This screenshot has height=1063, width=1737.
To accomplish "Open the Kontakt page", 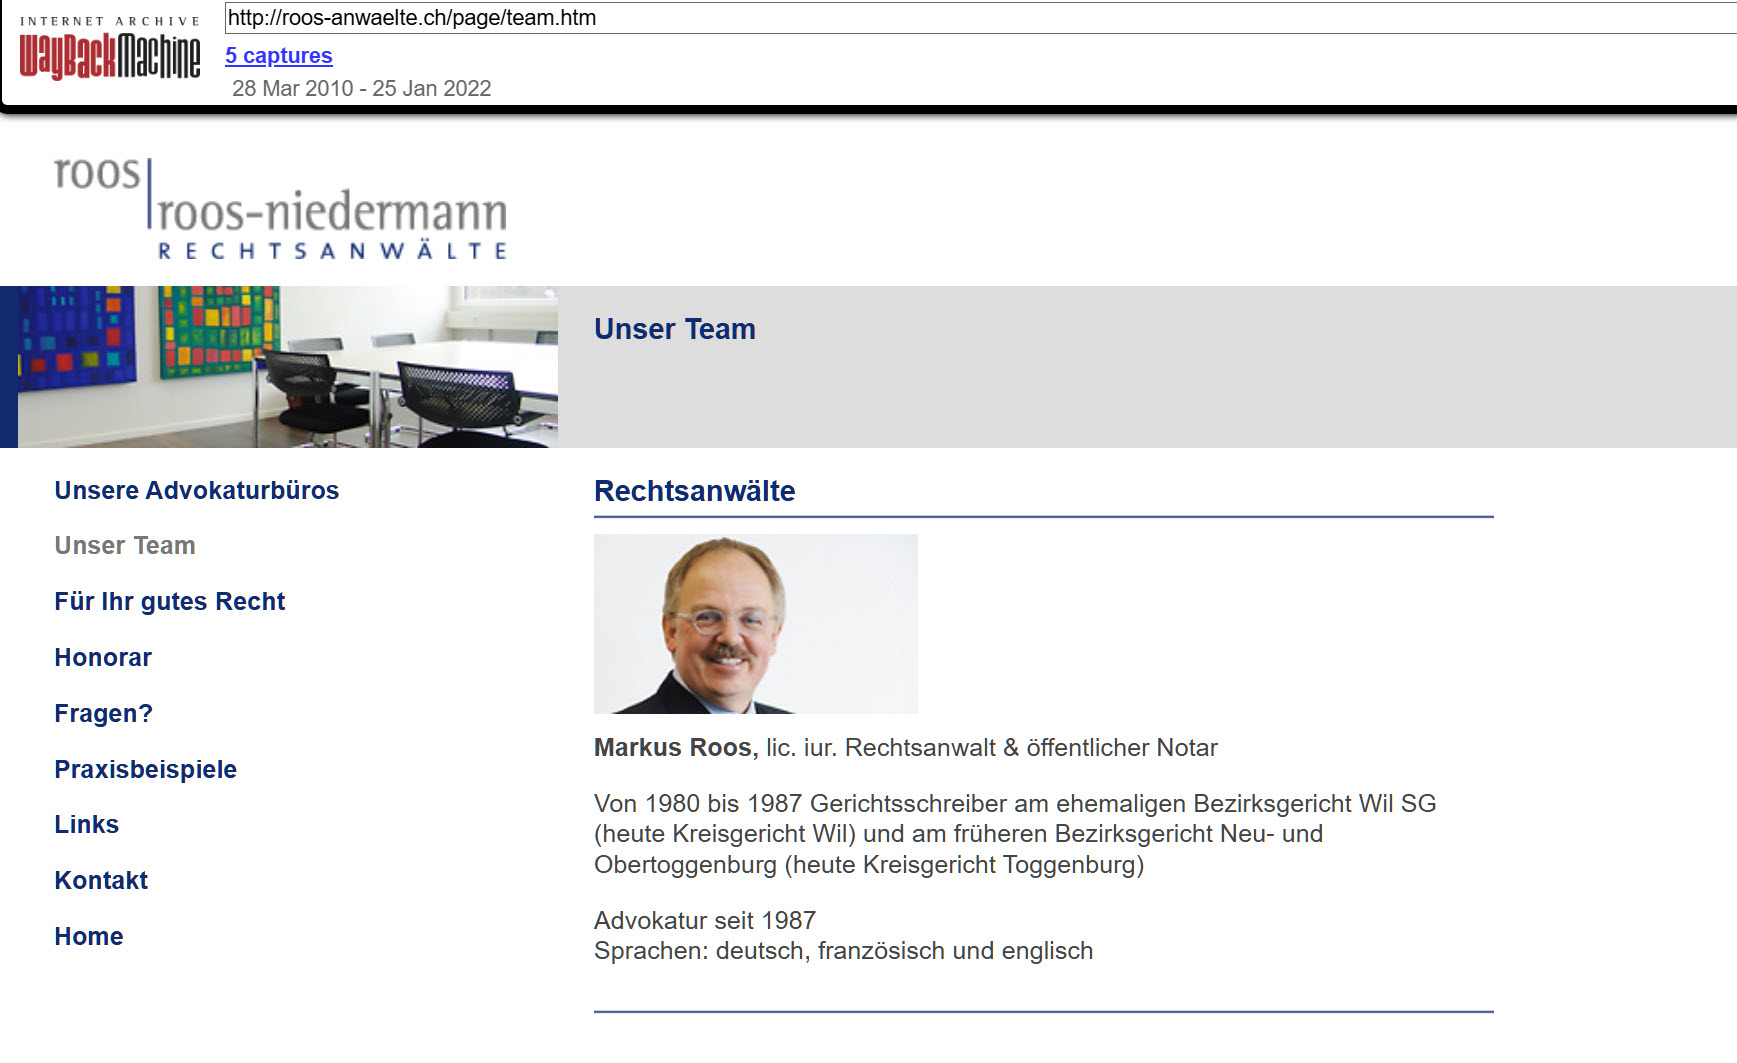I will [101, 881].
